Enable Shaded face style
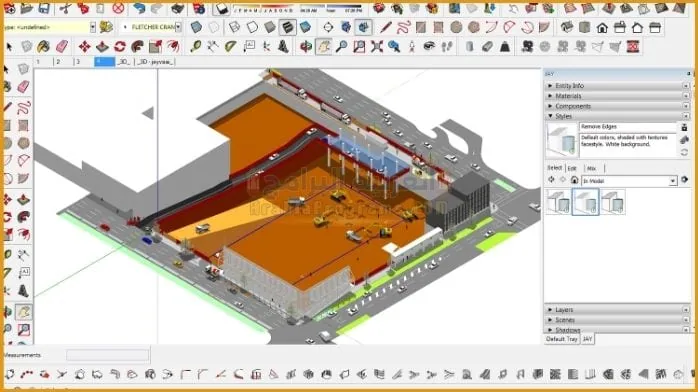 coord(270,27)
